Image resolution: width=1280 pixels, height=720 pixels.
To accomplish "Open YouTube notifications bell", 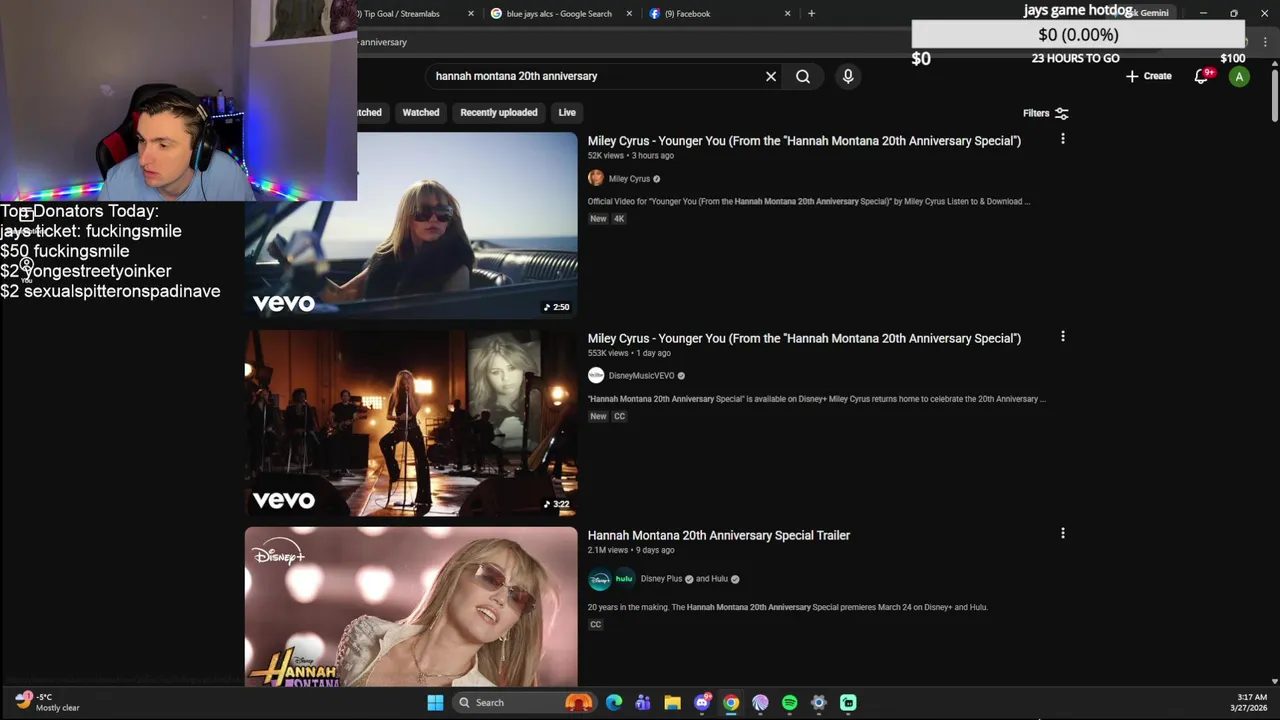I will coord(1202,76).
